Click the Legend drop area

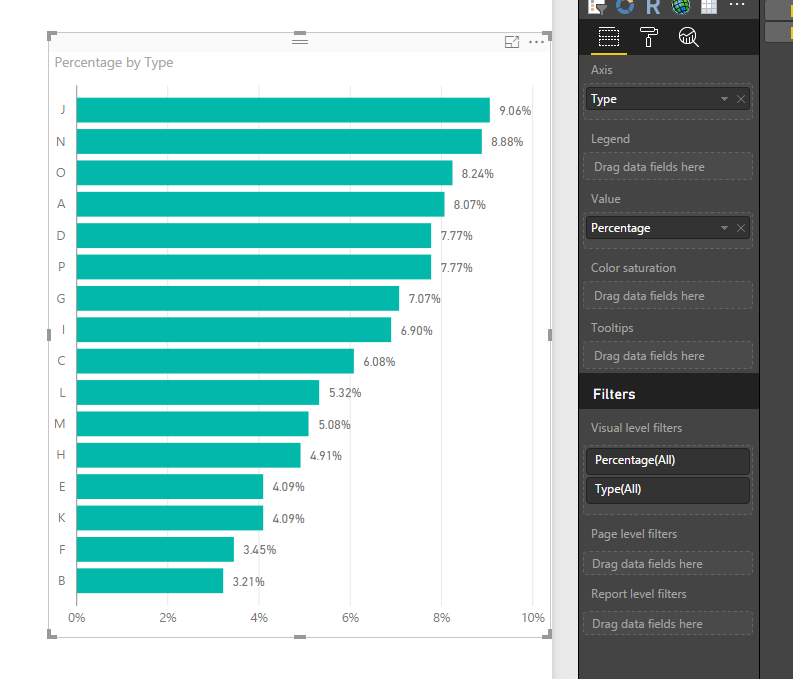tap(668, 166)
